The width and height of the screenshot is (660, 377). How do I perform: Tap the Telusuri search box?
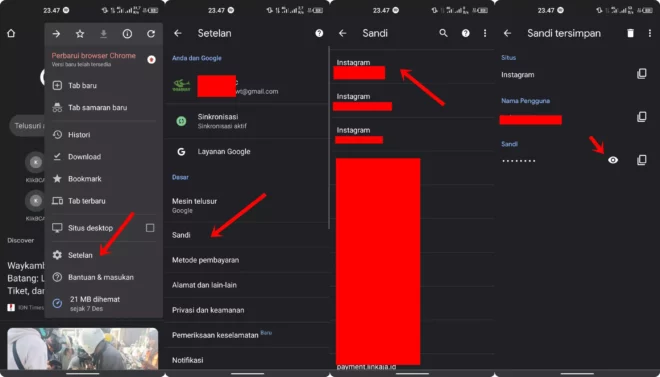click(x=27, y=125)
